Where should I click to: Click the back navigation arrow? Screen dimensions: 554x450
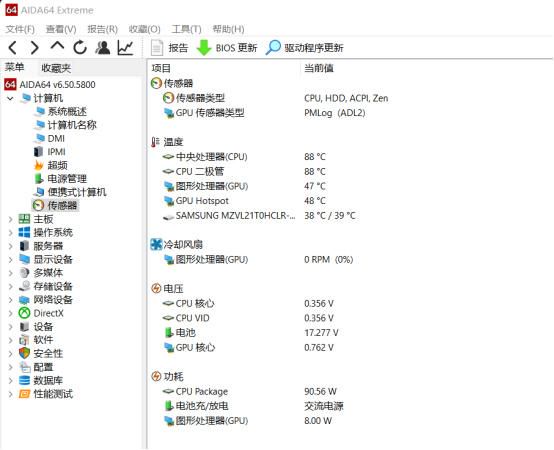(x=13, y=47)
